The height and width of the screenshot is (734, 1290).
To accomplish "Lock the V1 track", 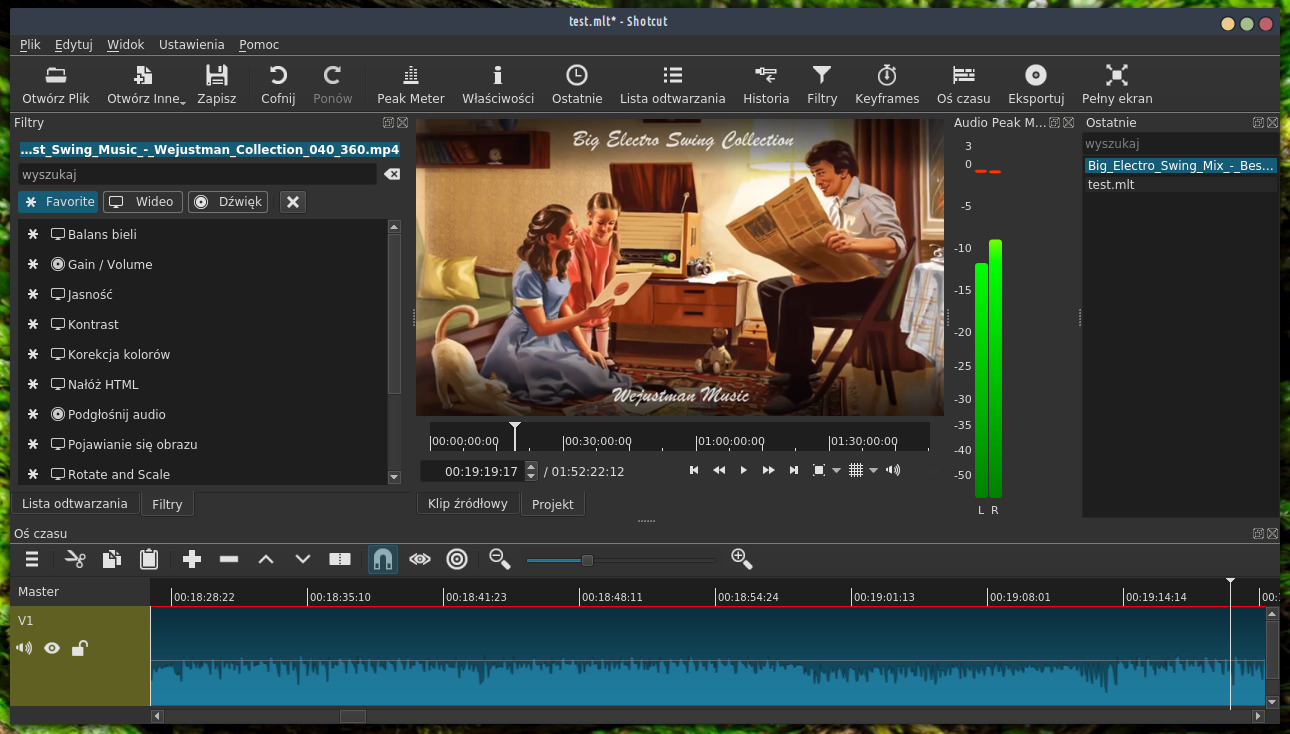I will [x=79, y=648].
